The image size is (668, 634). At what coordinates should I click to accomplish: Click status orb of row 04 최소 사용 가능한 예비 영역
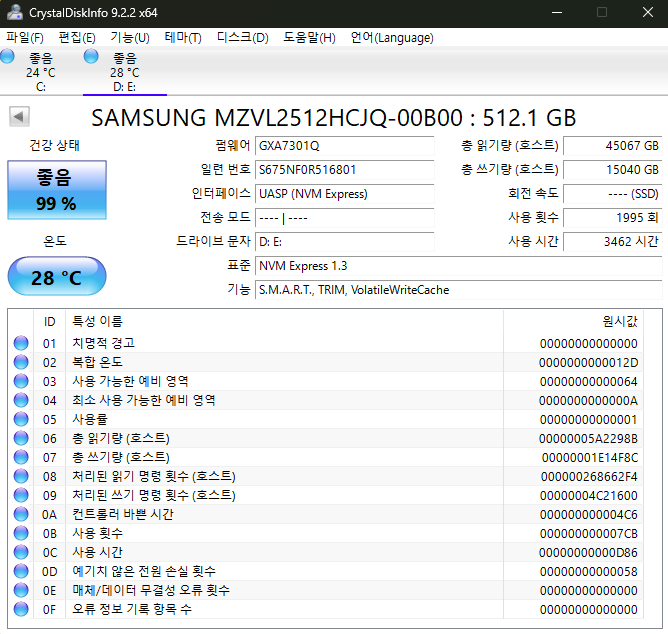[x=21, y=400]
